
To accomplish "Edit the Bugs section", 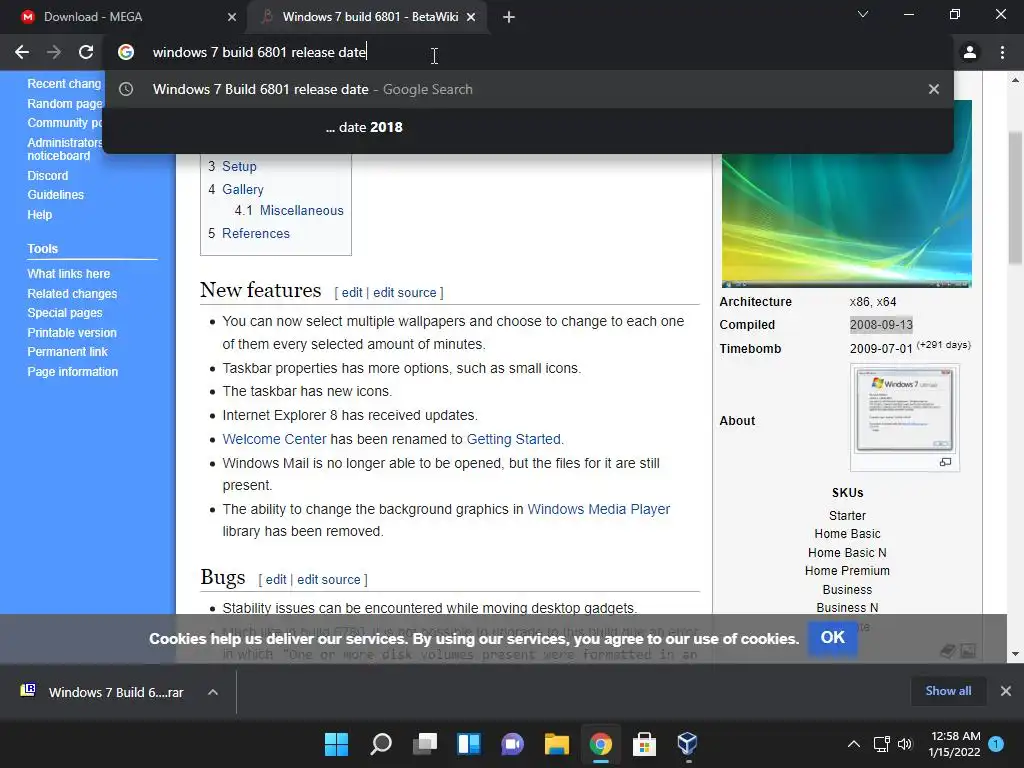I will [276, 579].
